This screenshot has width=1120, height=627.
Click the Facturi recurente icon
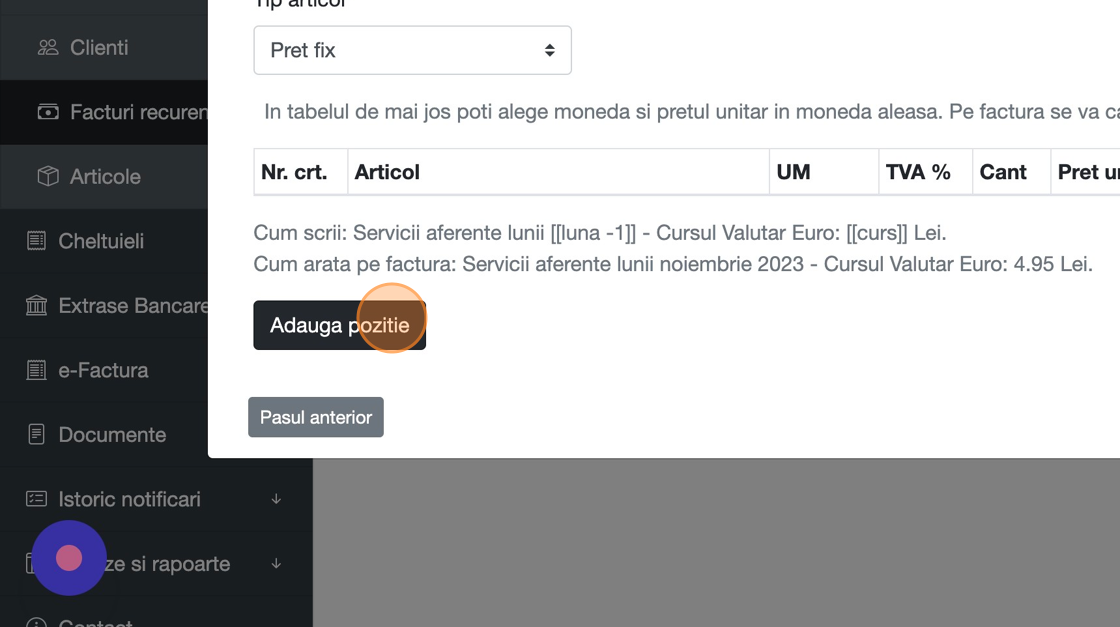pyautogui.click(x=47, y=112)
